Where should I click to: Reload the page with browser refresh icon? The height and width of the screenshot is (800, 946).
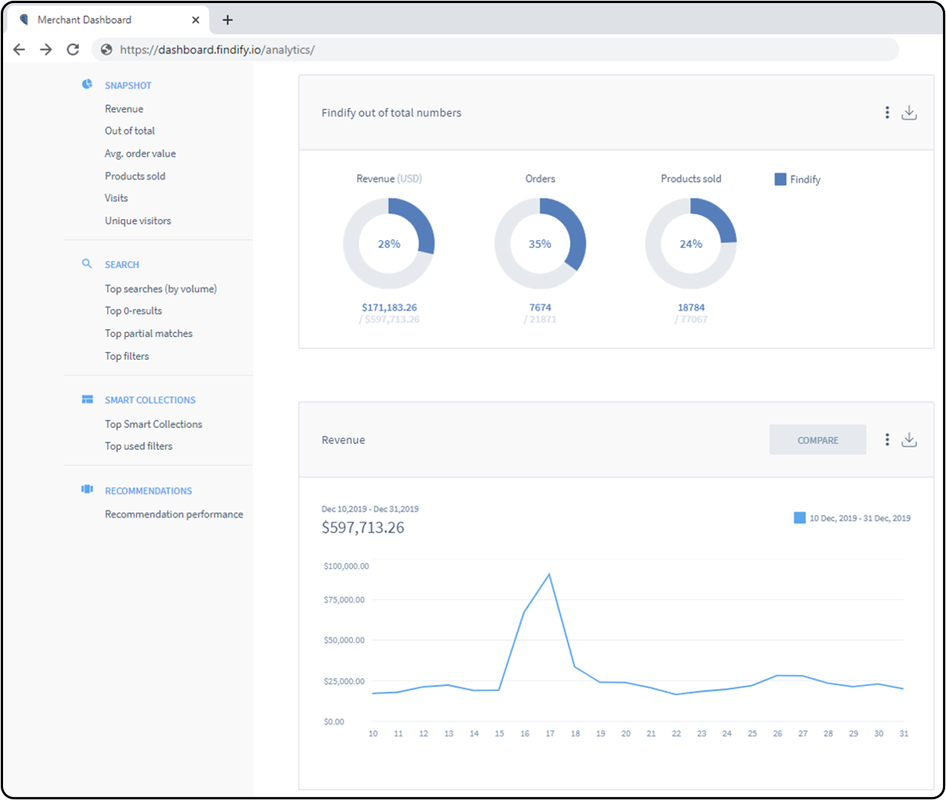coord(72,49)
